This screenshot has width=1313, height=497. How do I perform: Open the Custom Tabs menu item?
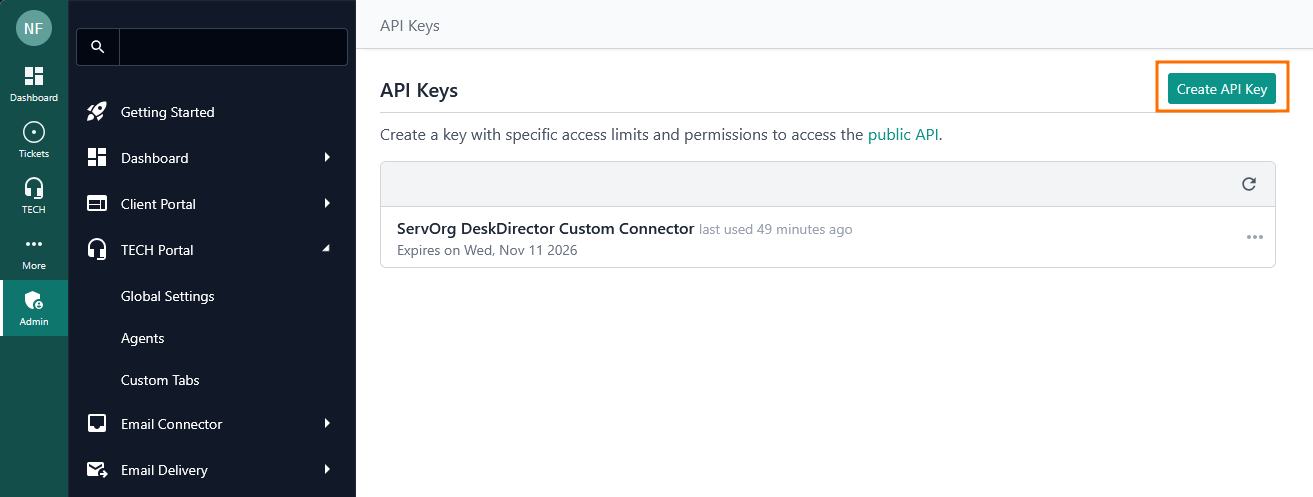click(160, 380)
